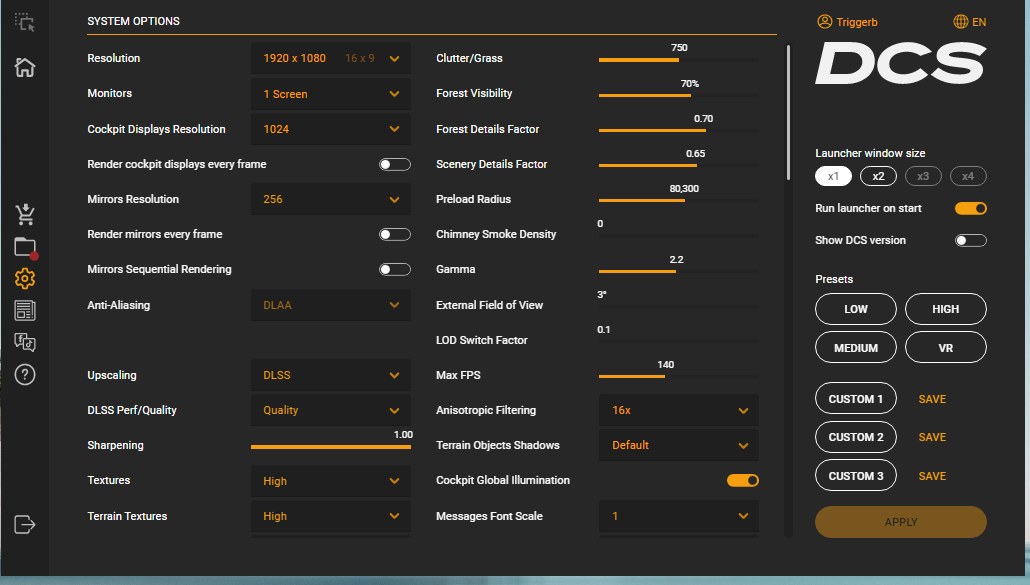Open the Anisotropic Filtering dropdown
Viewport: 1030px width, 585px height.
coord(679,410)
